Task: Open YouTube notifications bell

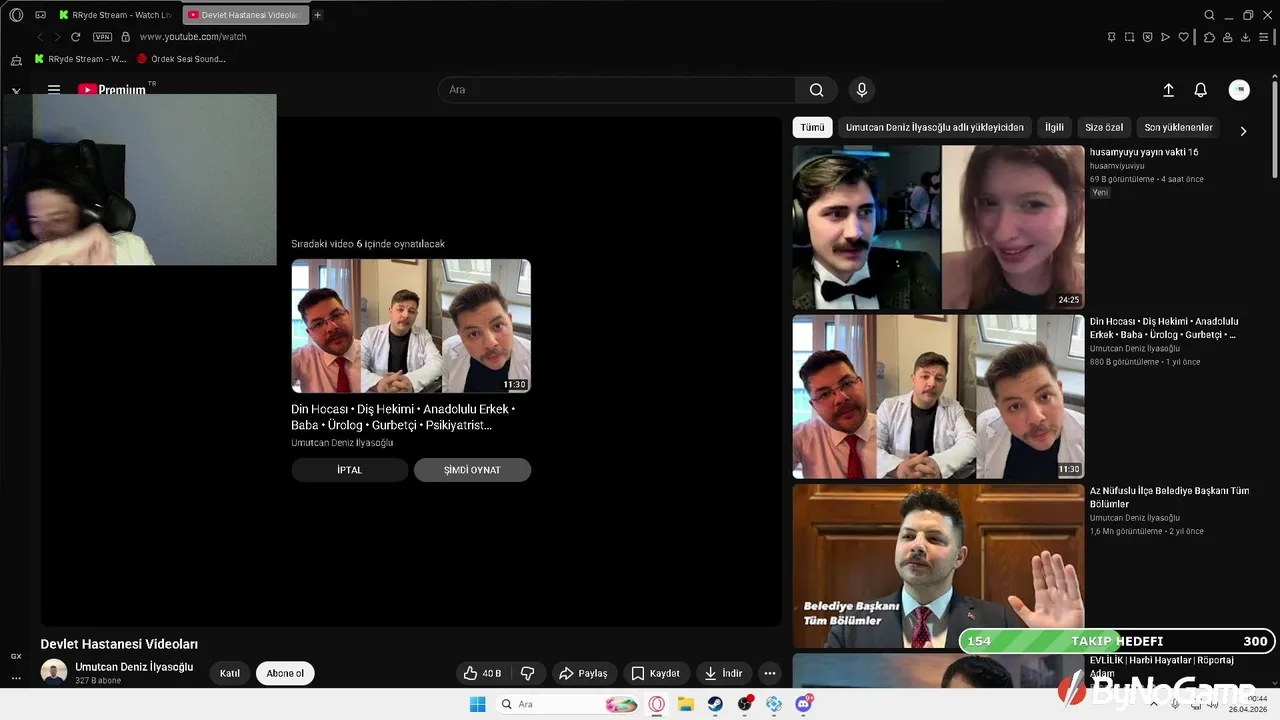Action: click(1201, 90)
